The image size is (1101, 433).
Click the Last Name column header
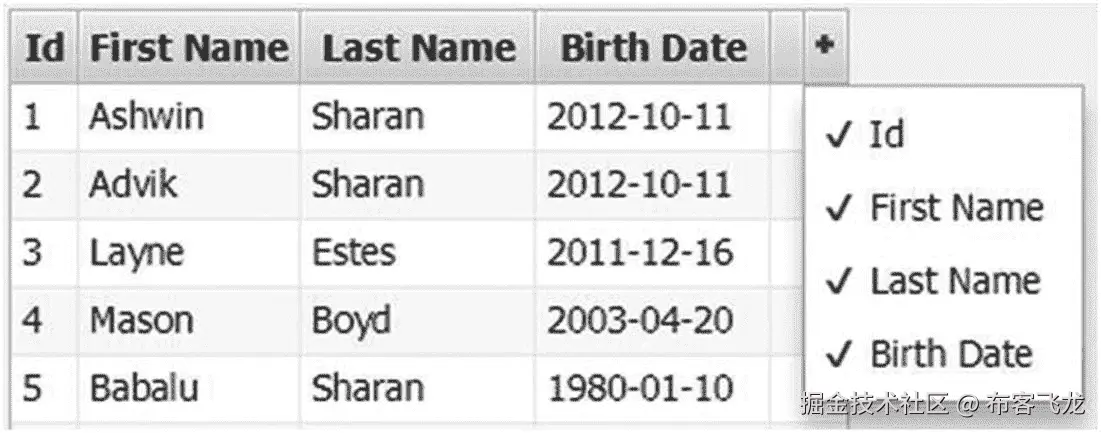tap(418, 47)
